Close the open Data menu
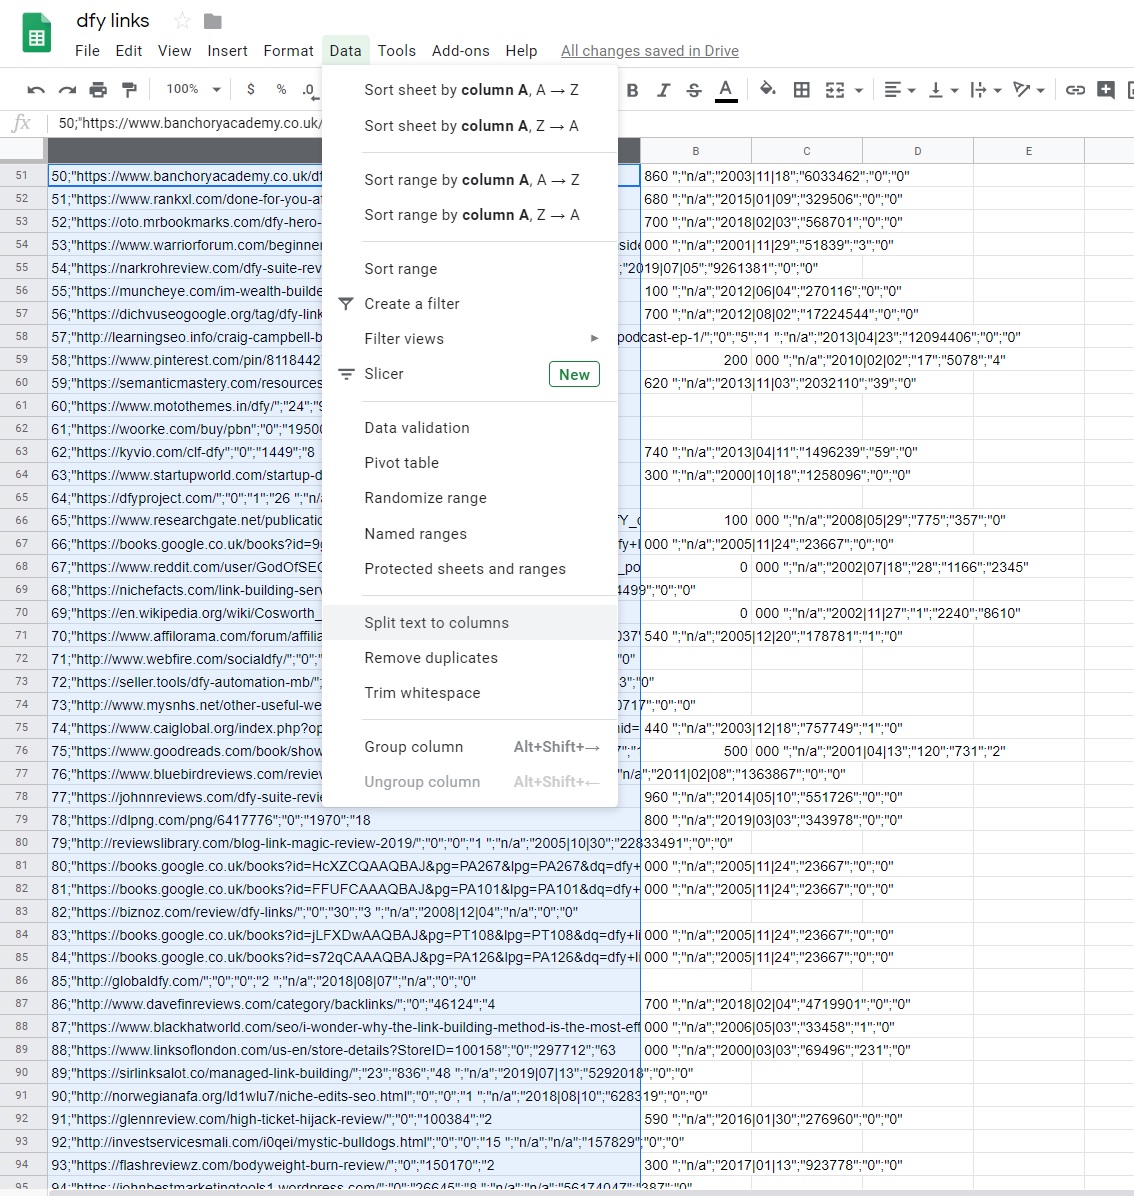Image resolution: width=1134 pixels, height=1196 pixels. (345, 50)
